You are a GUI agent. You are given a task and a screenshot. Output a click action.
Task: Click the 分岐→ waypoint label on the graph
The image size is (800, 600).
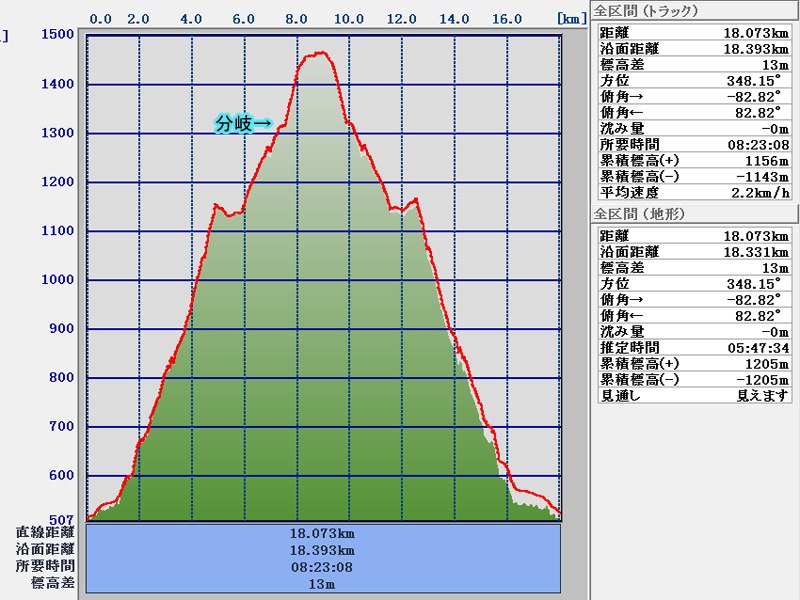click(243, 124)
